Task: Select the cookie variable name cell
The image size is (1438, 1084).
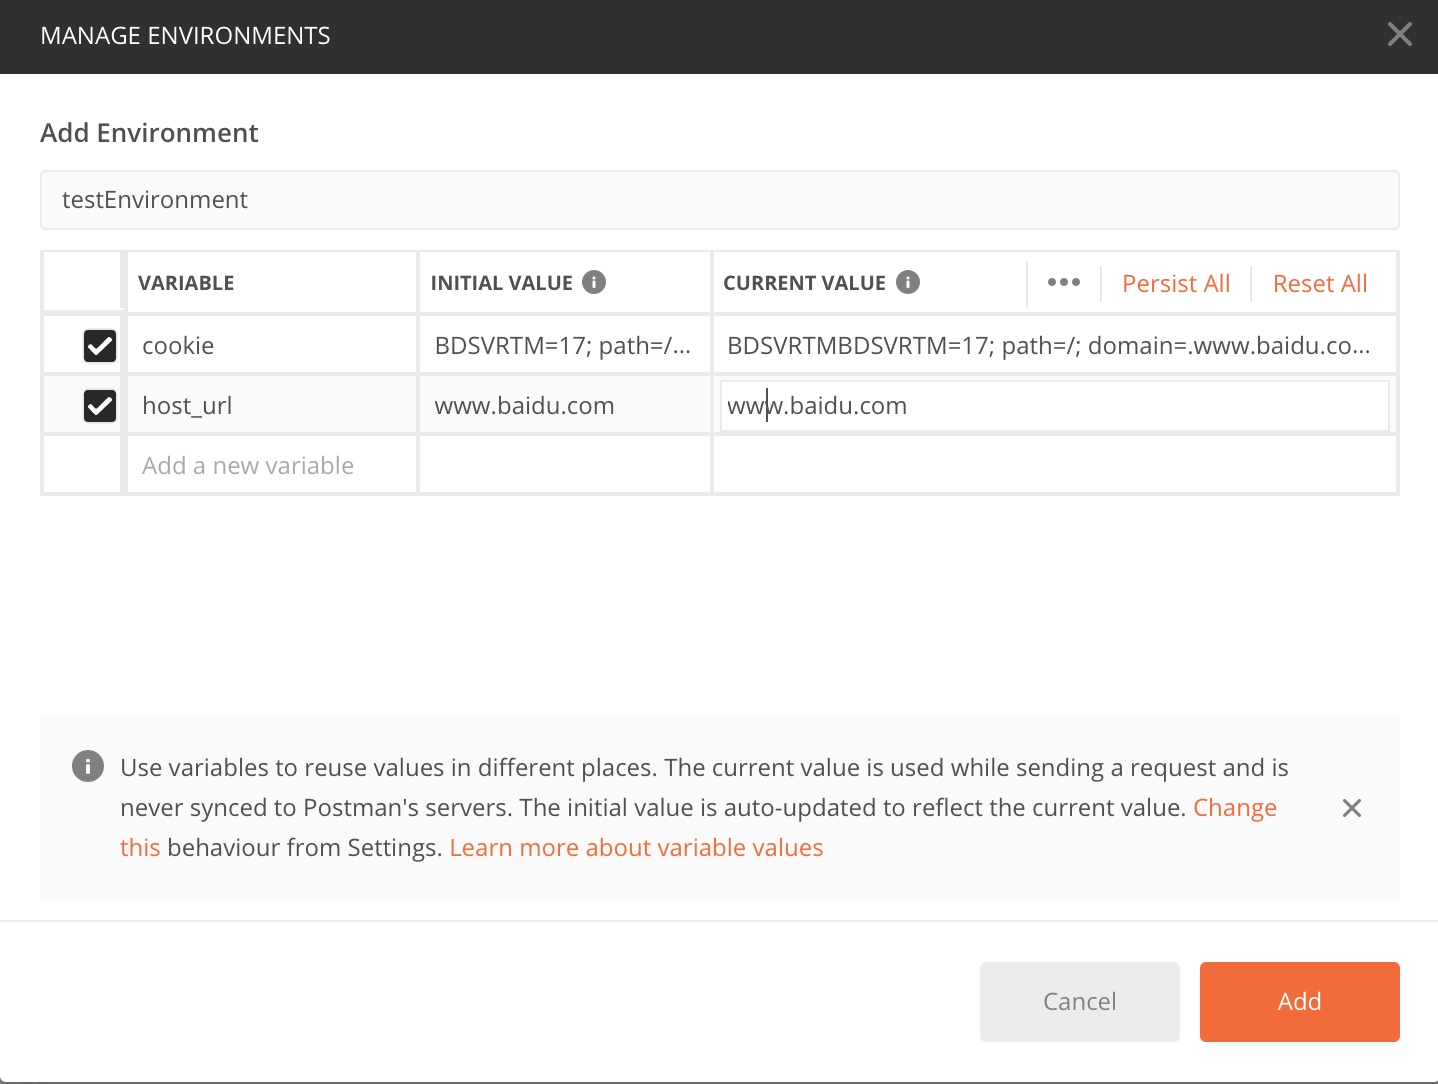Action: (x=272, y=346)
